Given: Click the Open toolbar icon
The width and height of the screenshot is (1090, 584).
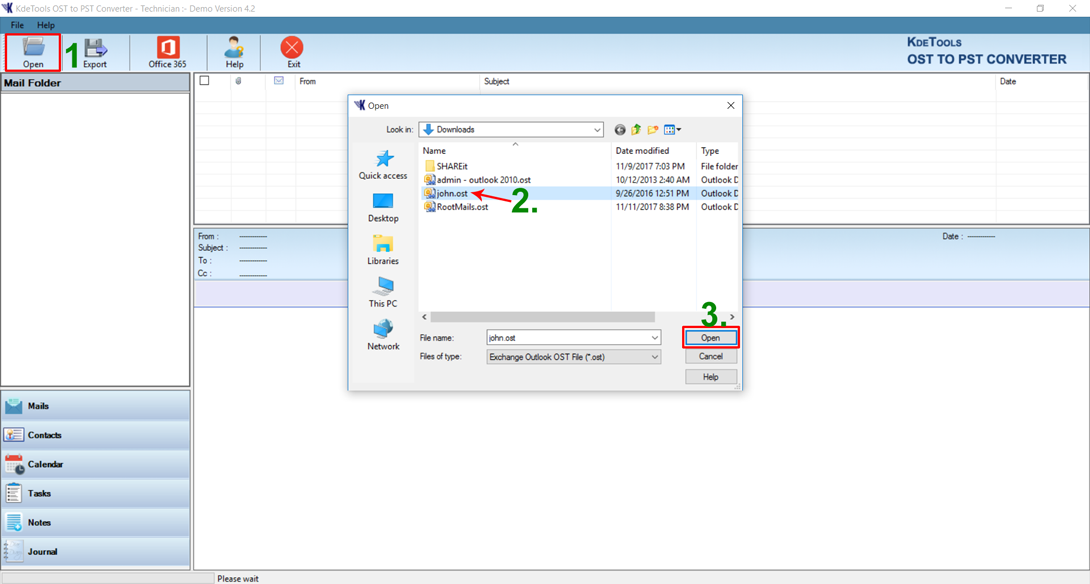Looking at the screenshot, I should tap(33, 52).
